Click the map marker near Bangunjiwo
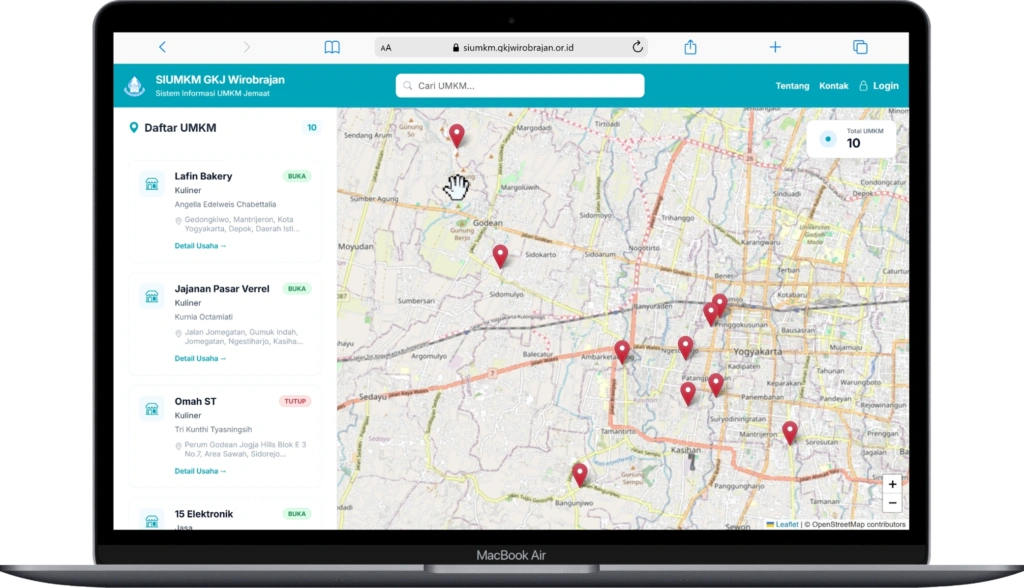This screenshot has height=588, width=1024. [x=580, y=474]
